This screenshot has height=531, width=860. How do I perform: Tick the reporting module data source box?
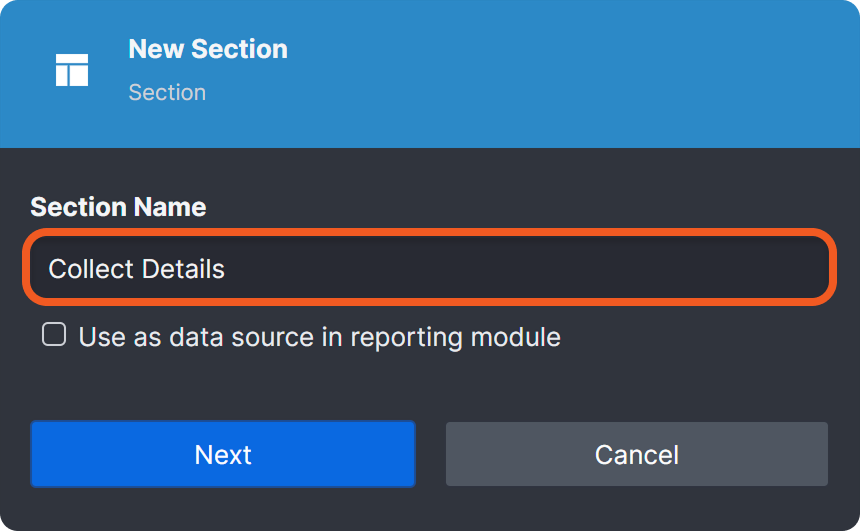[x=54, y=334]
